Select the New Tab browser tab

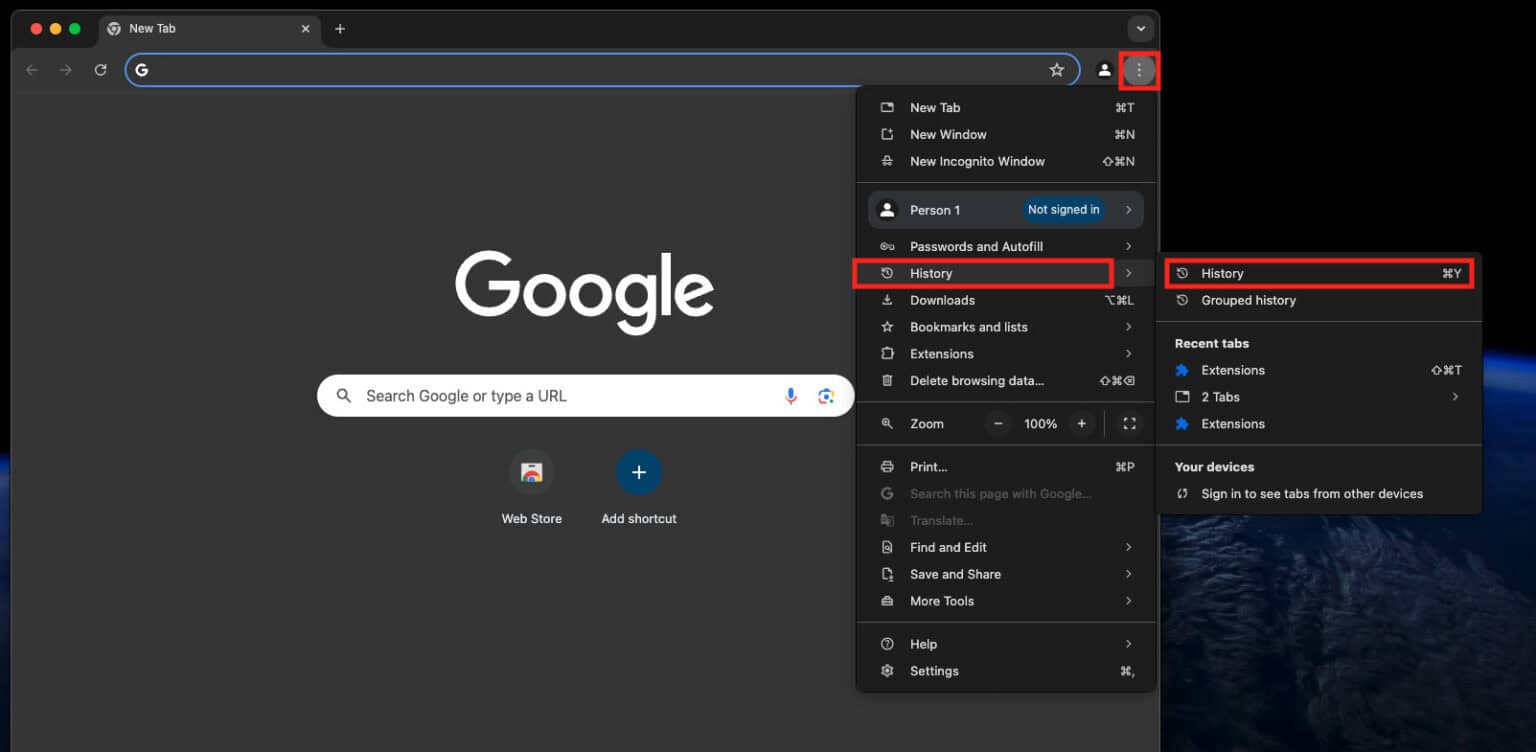click(x=200, y=28)
